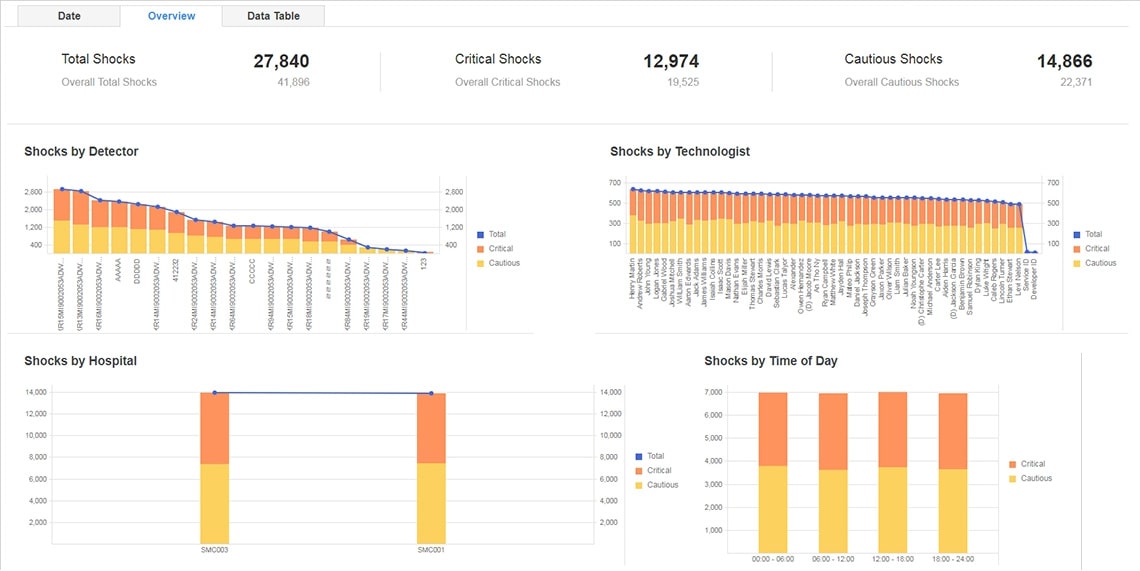The image size is (1140, 571).
Task: Toggle Total legend in Shocks by Detector
Action: 497,234
